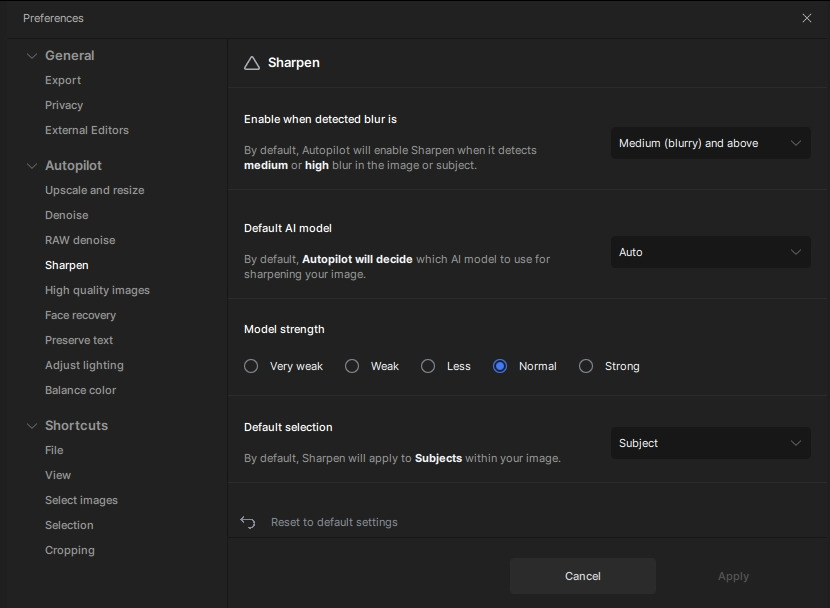Click the reset arrow icon
830x608 pixels.
(248, 522)
